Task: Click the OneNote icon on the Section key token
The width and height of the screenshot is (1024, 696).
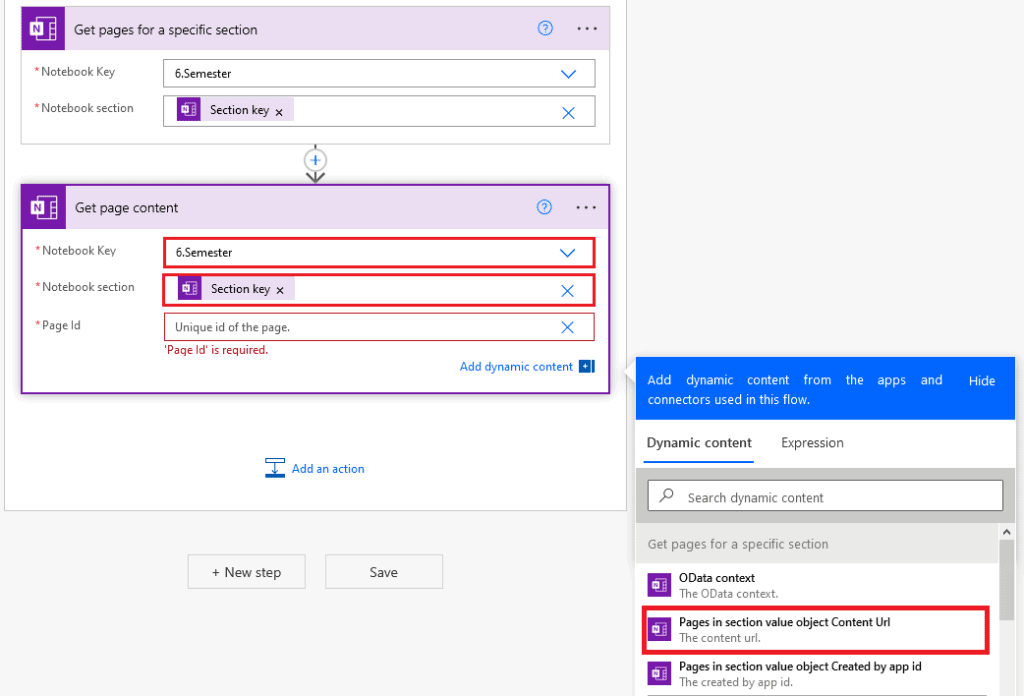Action: click(x=189, y=287)
